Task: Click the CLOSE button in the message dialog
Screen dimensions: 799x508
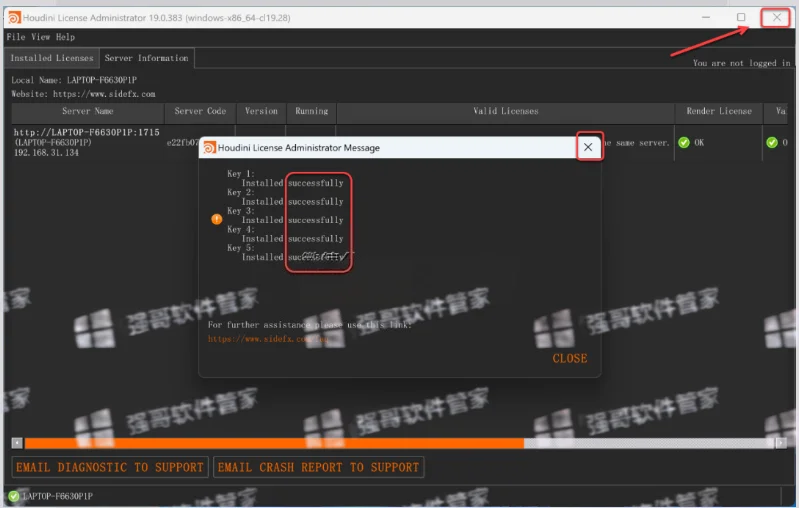Action: pos(570,358)
